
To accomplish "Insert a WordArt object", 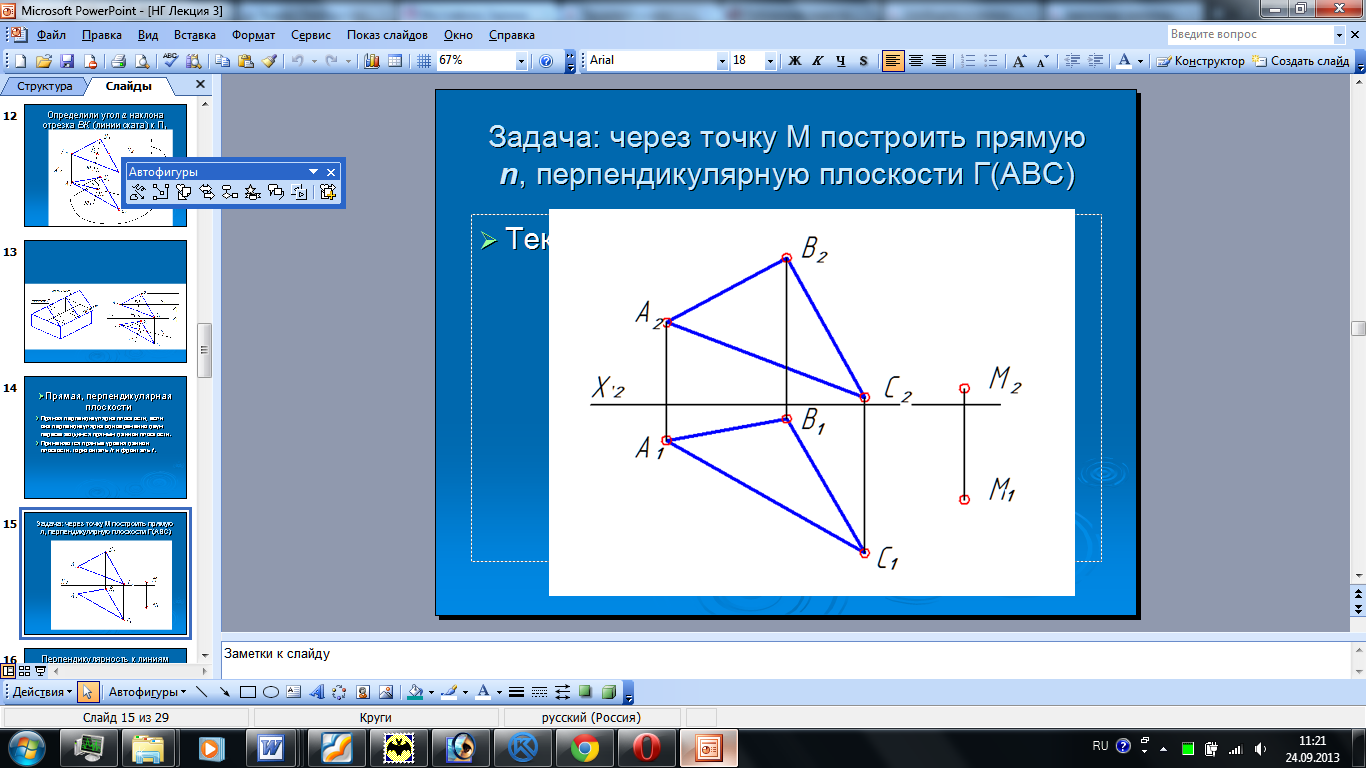I will click(x=316, y=692).
